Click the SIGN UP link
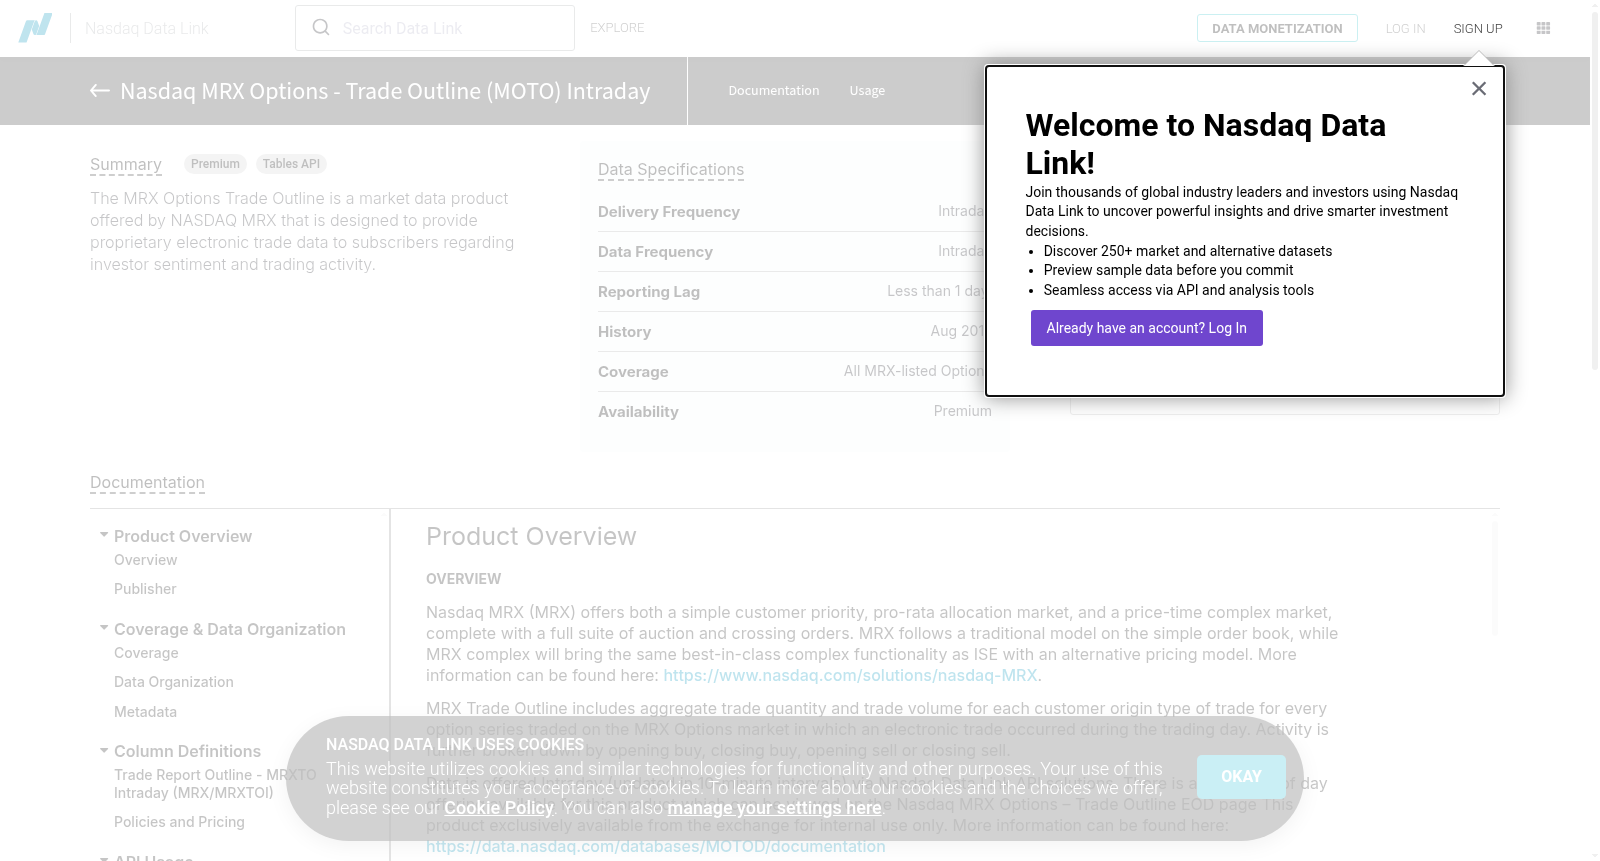This screenshot has width=1600, height=861. [1478, 29]
